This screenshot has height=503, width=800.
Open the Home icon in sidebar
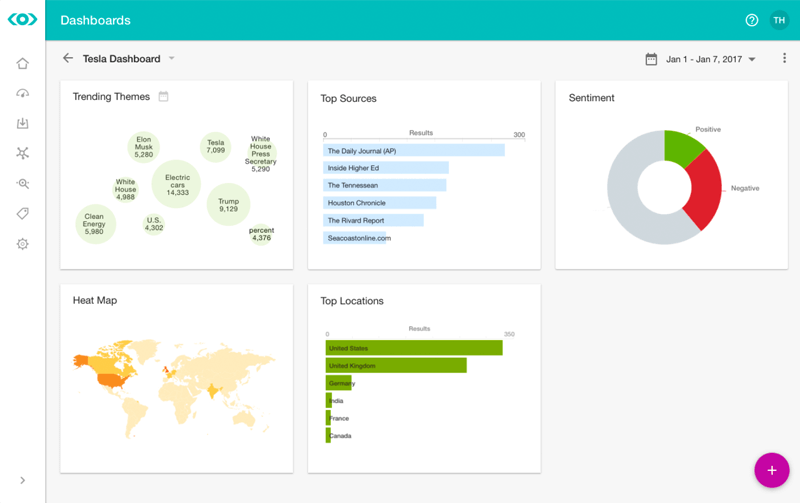[x=22, y=63]
